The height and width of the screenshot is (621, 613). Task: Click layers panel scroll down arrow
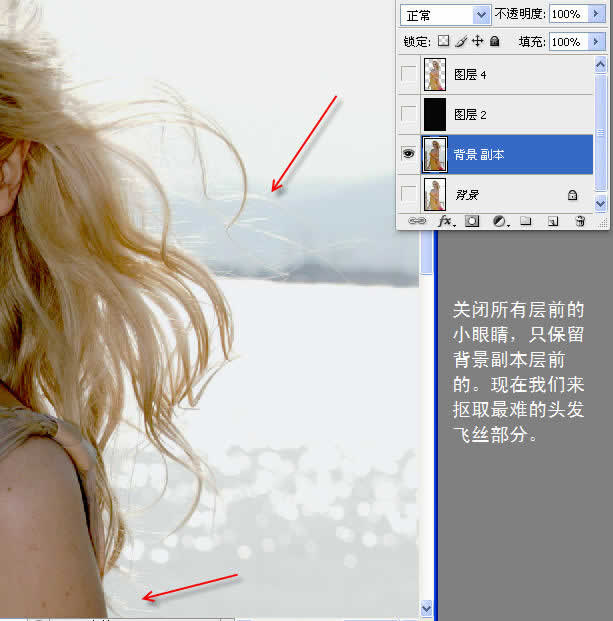[x=600, y=204]
